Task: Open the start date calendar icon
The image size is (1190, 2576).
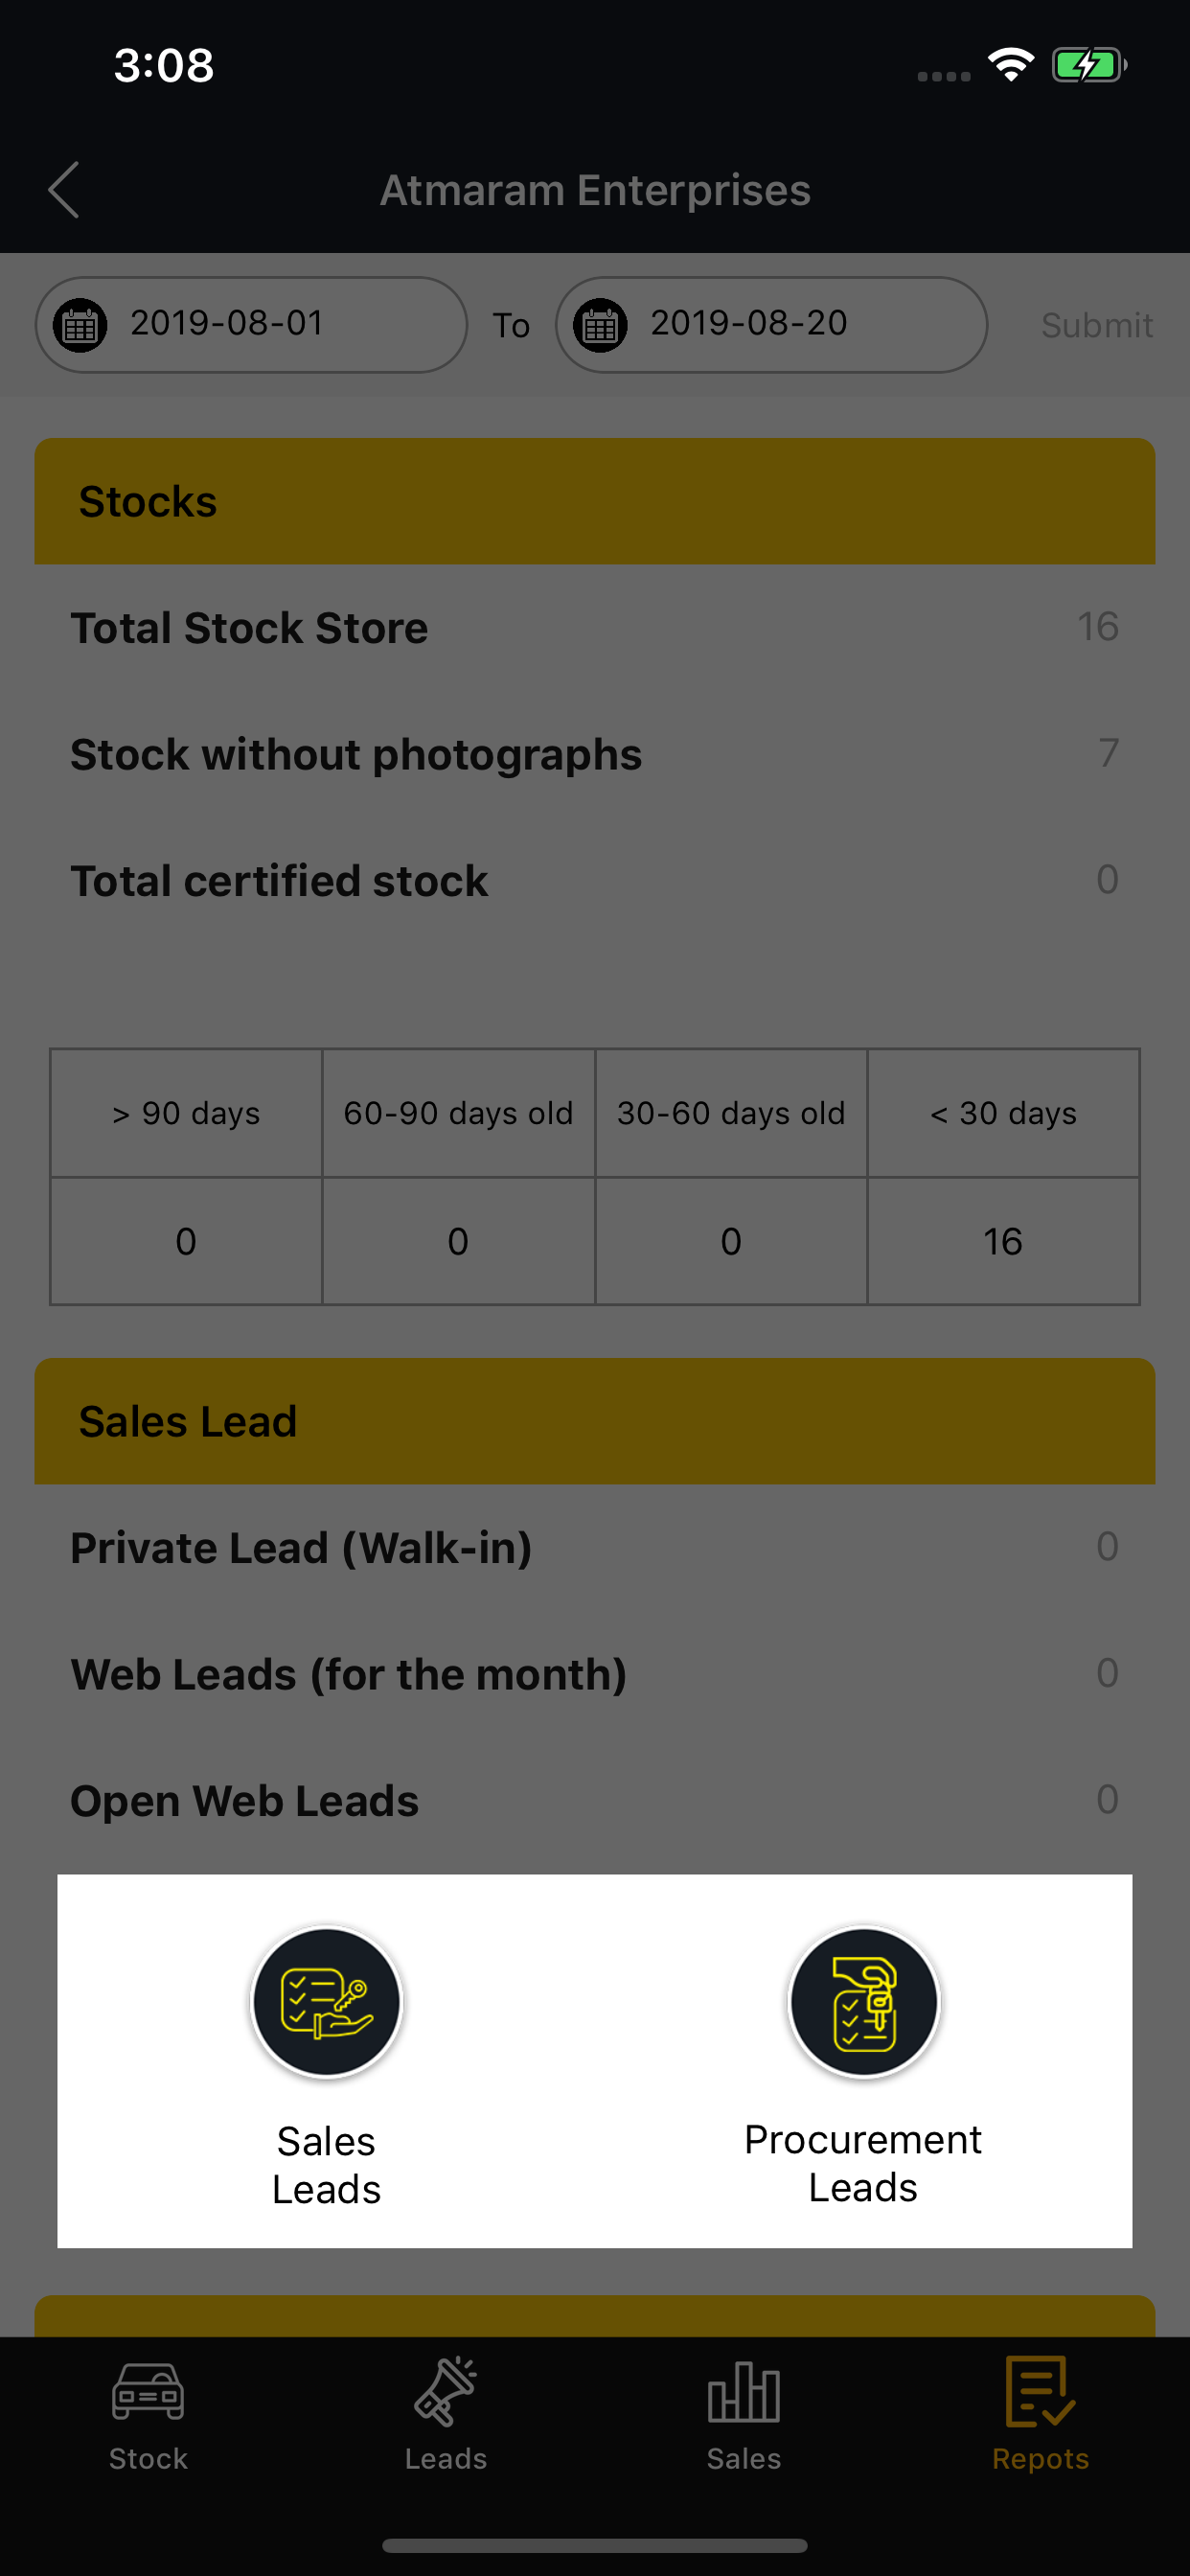Action: (x=80, y=325)
